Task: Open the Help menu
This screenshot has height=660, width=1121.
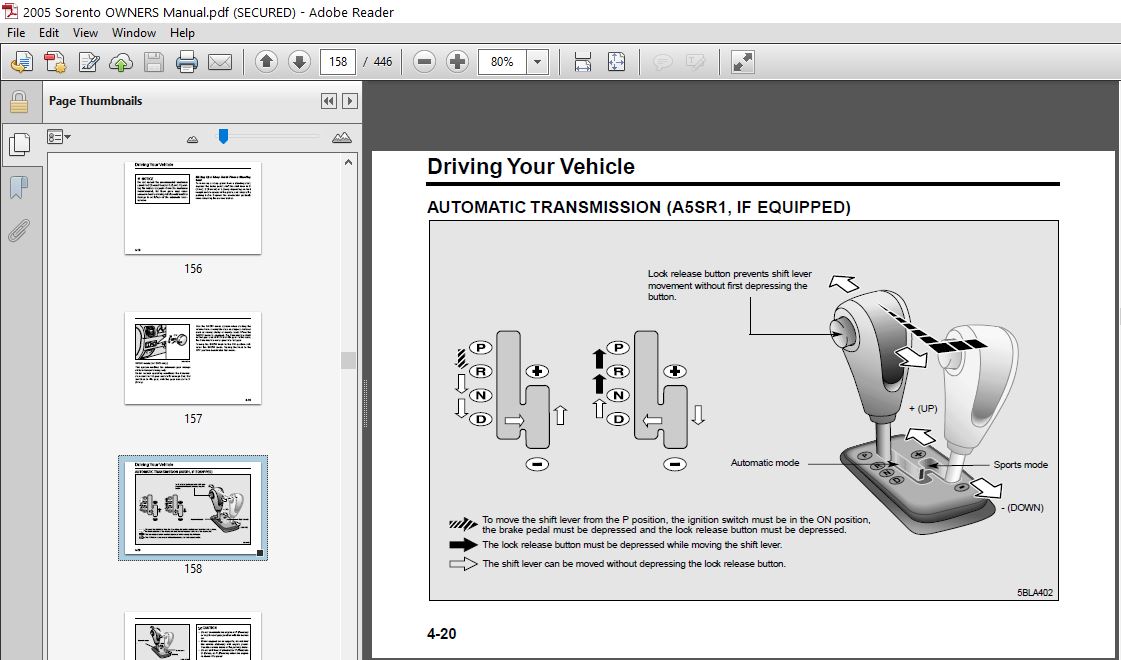Action: [x=182, y=33]
